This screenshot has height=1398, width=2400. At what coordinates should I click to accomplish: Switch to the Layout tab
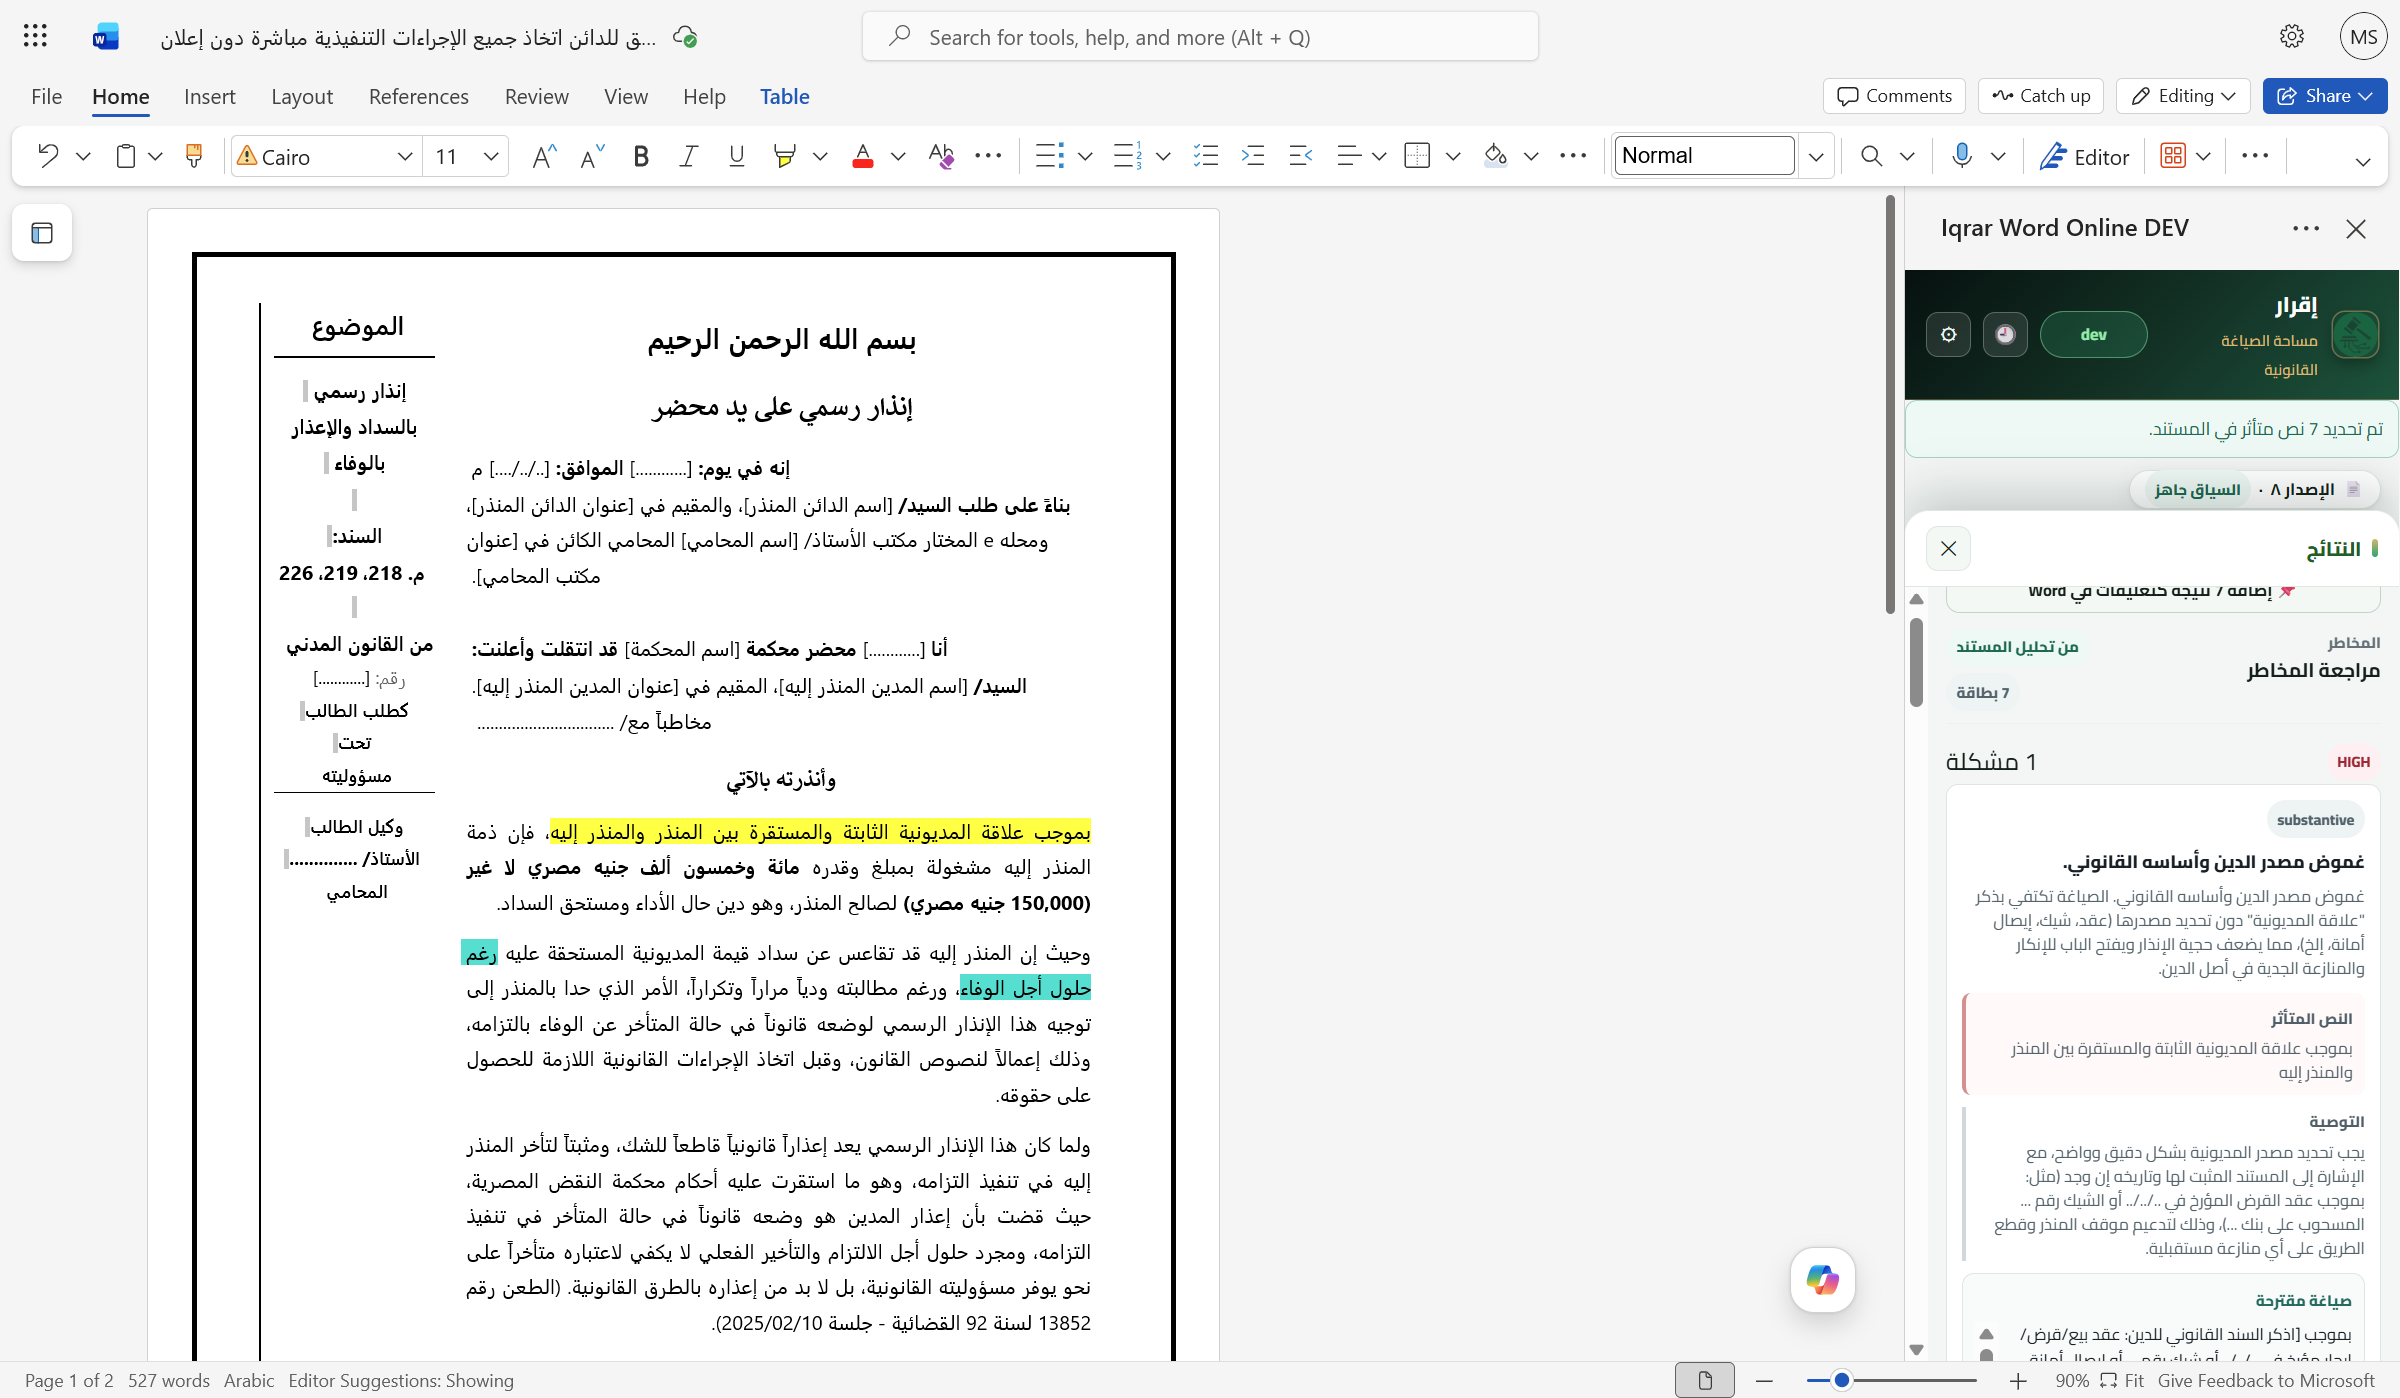pyautogui.click(x=302, y=96)
